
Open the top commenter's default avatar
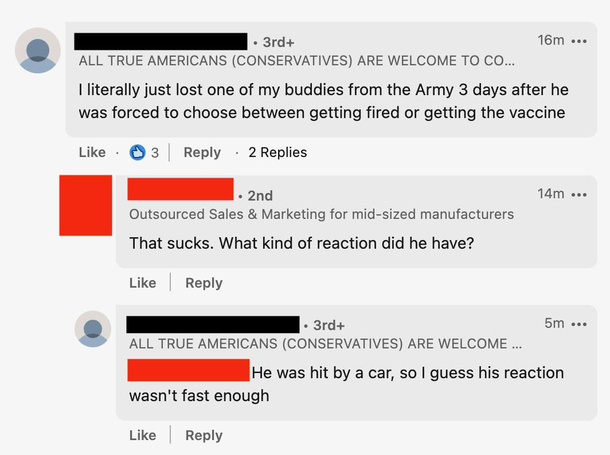[x=38, y=50]
